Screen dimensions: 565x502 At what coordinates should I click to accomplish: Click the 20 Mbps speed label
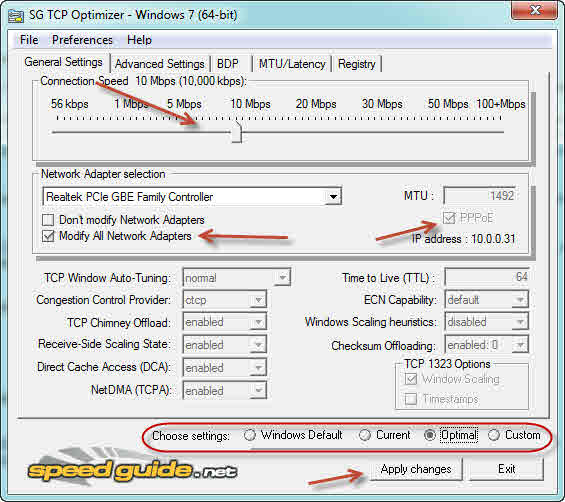[316, 104]
